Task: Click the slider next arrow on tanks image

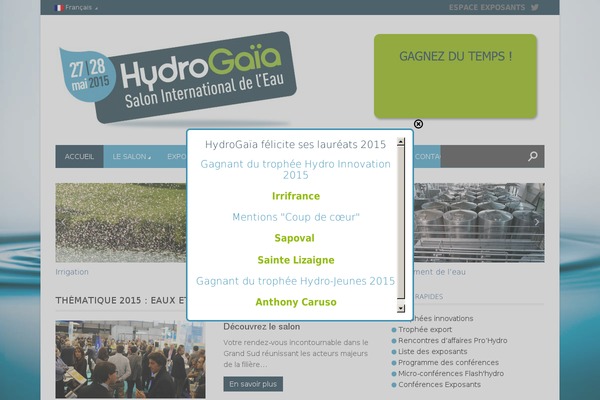Action: 537,222
